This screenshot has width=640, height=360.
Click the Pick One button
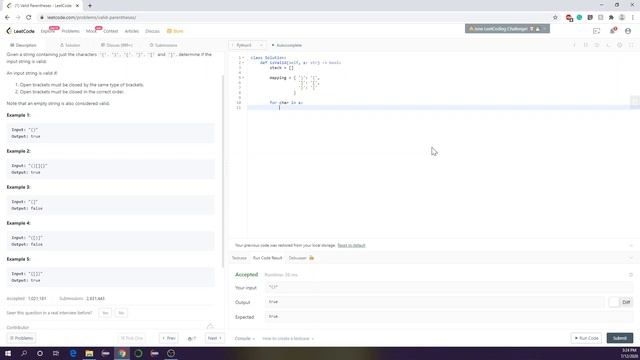(x=132, y=338)
